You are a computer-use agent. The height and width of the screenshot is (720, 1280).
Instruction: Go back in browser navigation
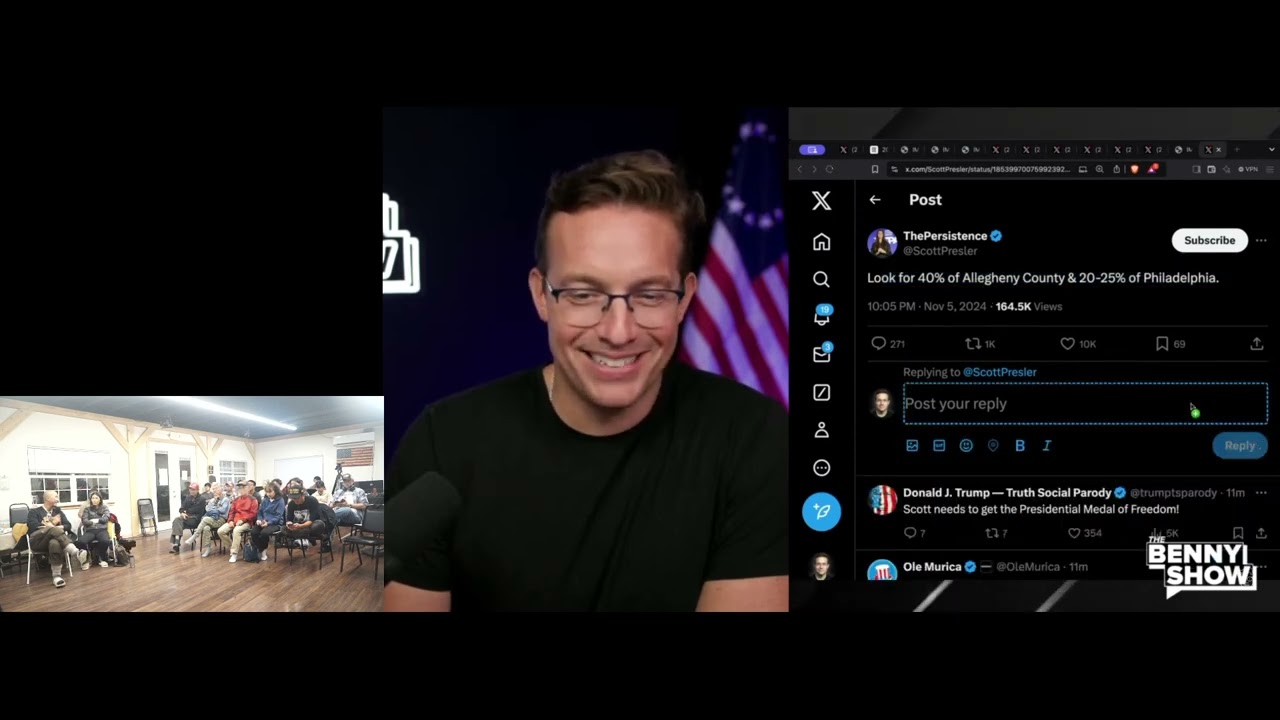point(800,169)
